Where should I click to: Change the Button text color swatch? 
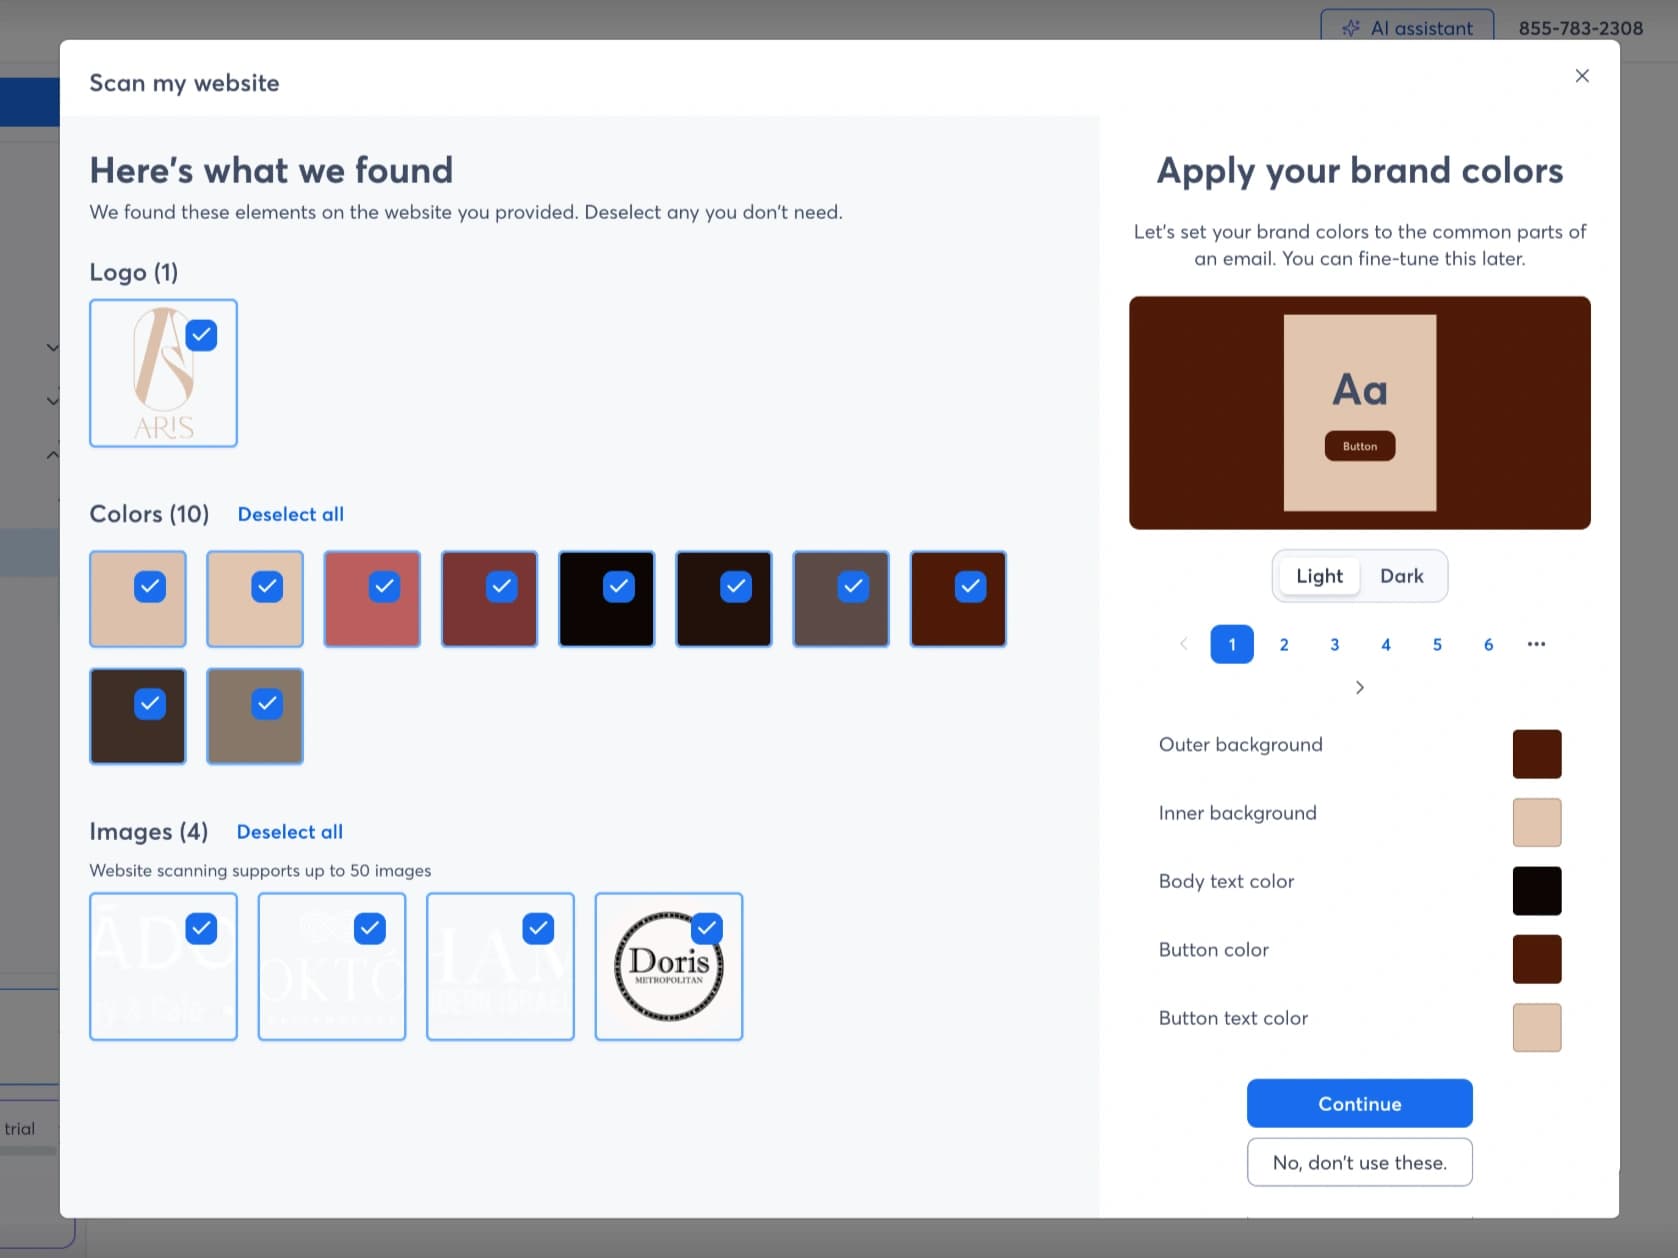[x=1537, y=1028]
